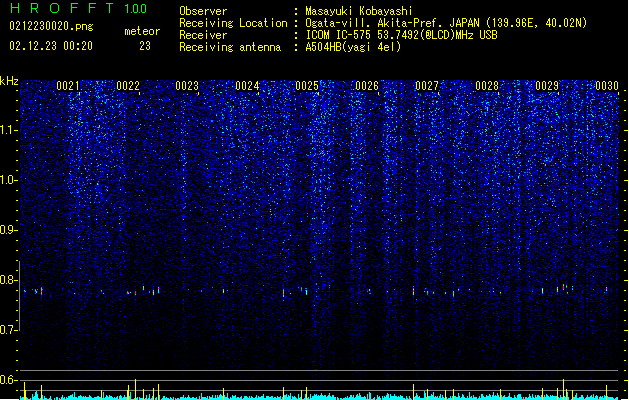Click the 'meteor' label
This screenshot has width=629, height=400.
[x=142, y=31]
